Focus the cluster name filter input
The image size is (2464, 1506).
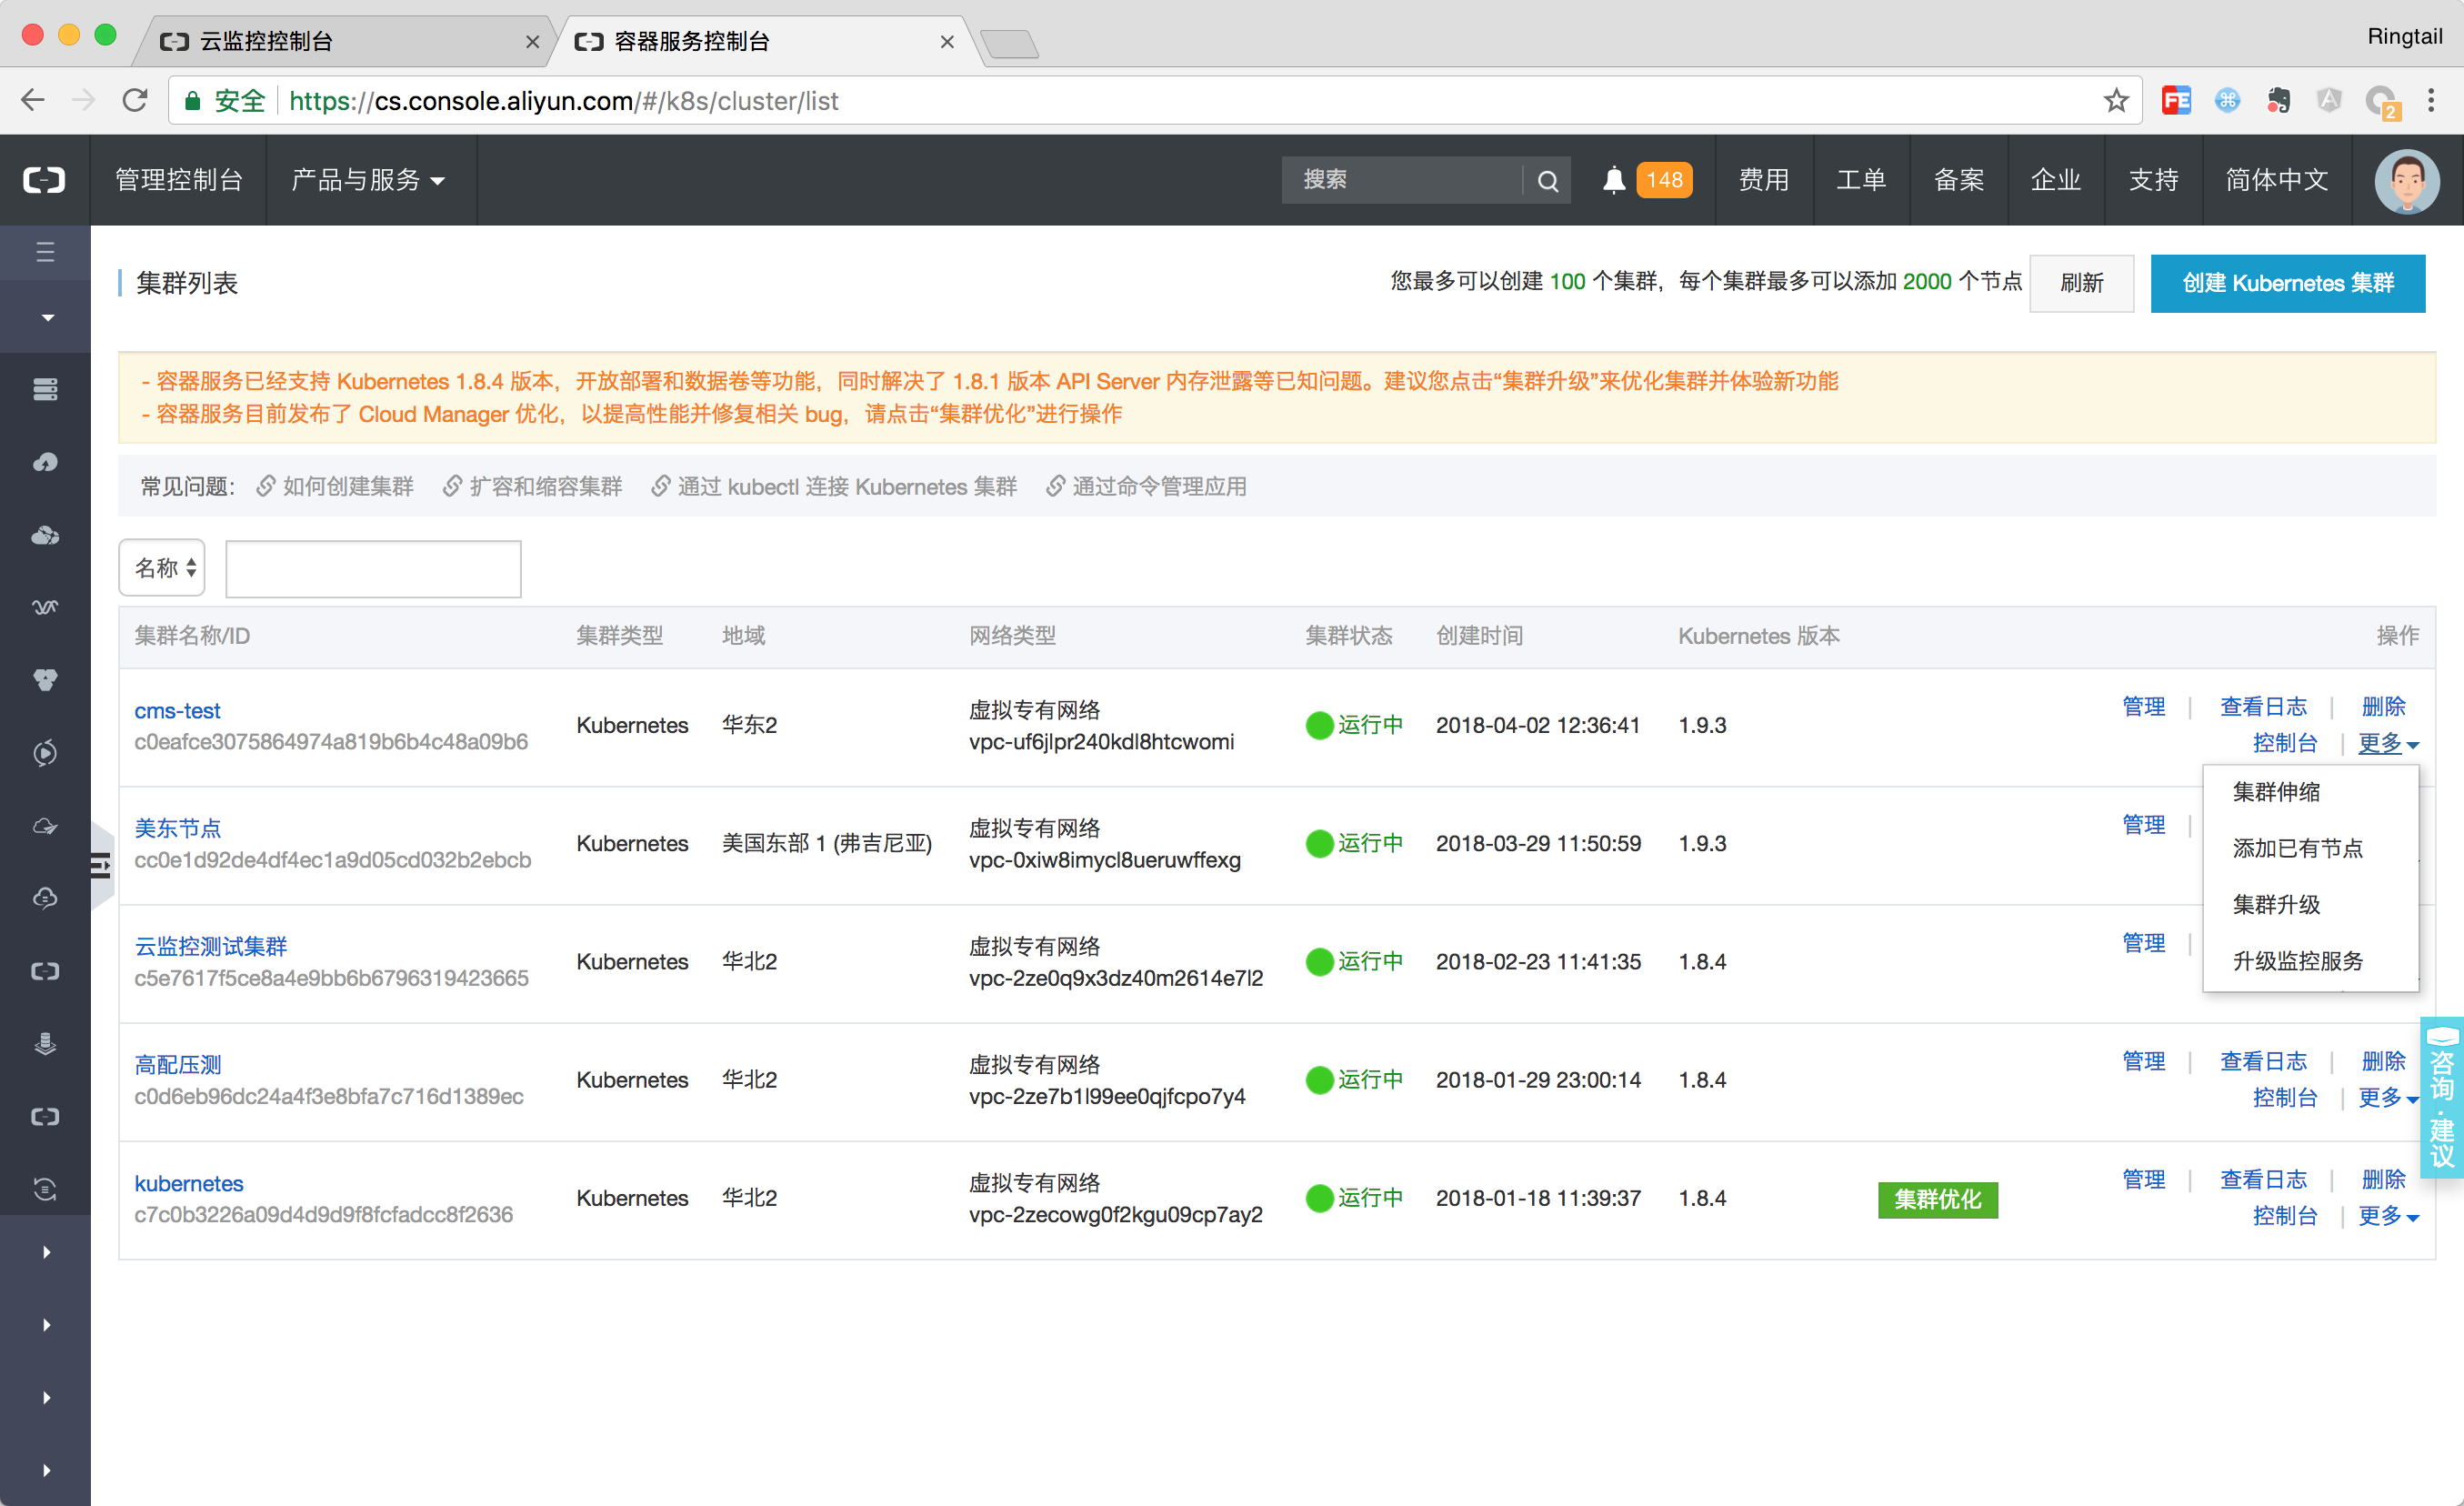click(x=373, y=568)
